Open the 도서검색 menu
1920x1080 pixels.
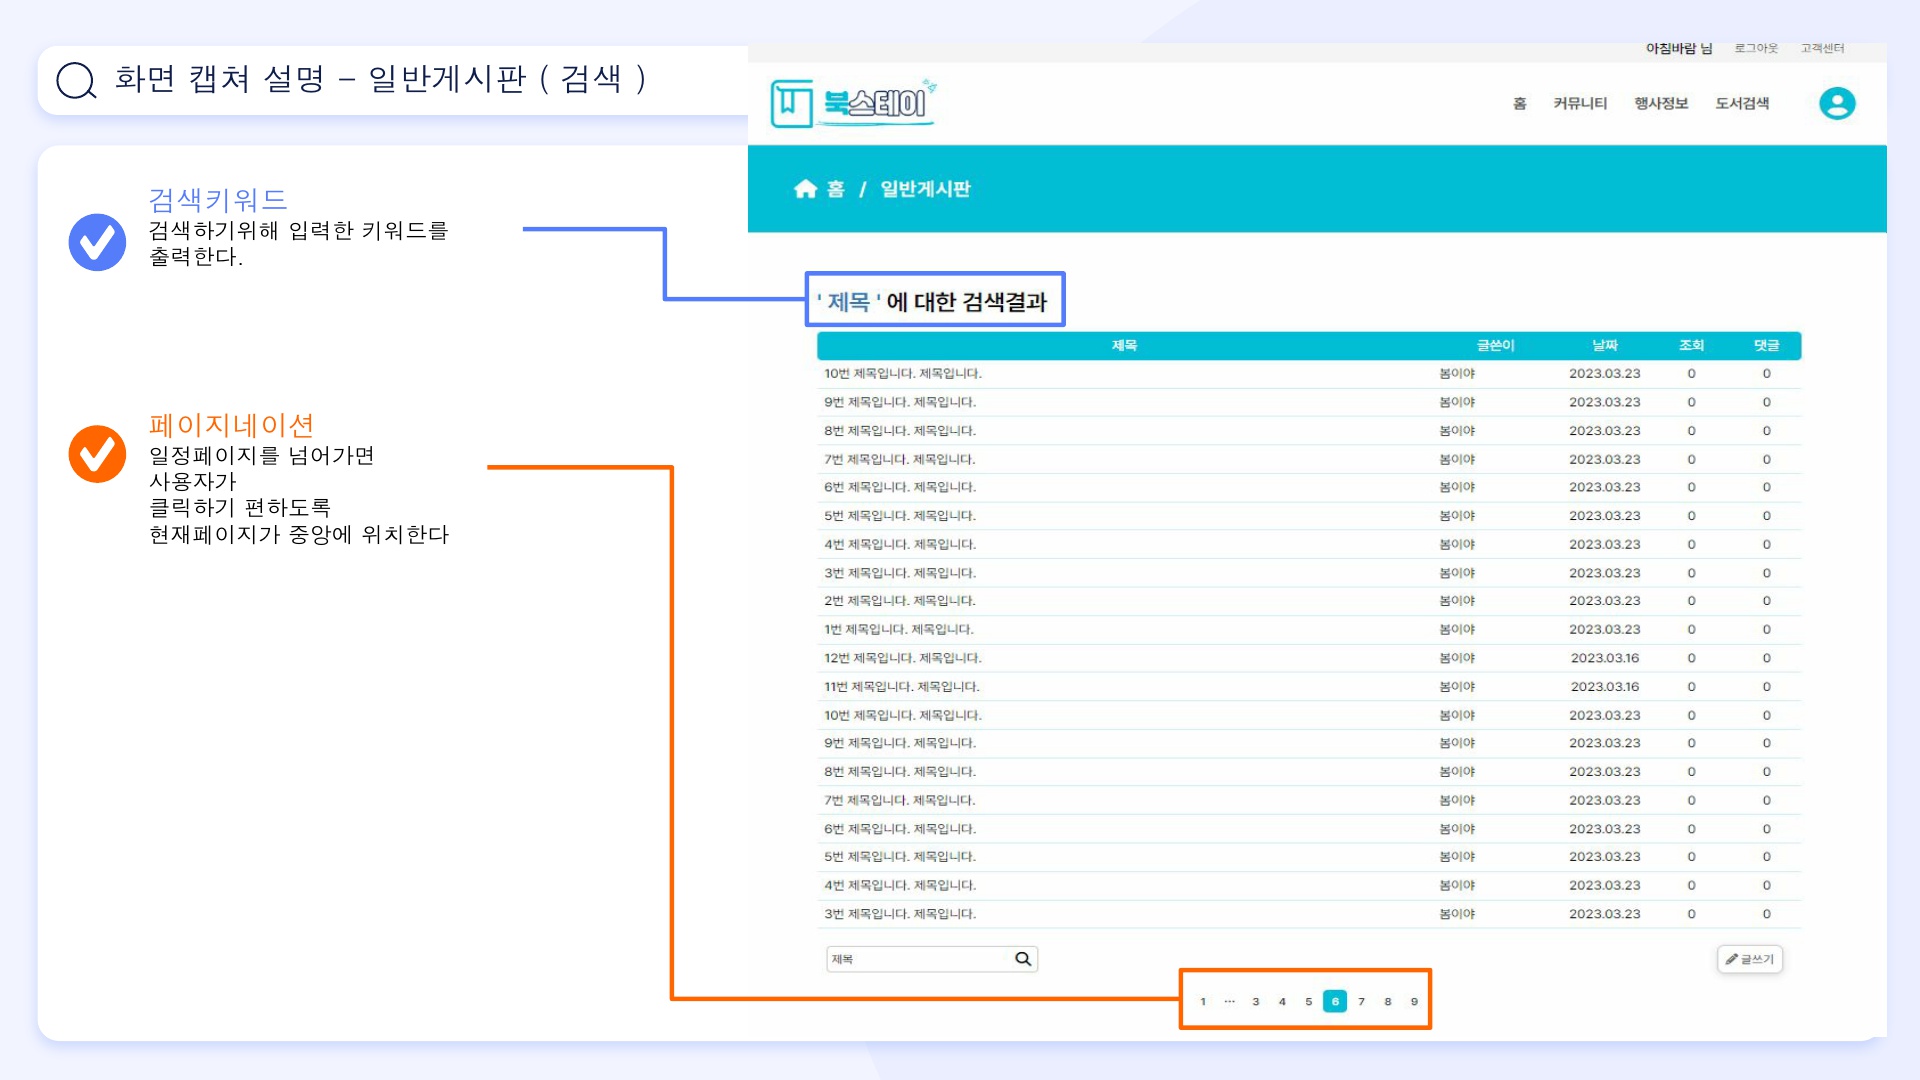point(1741,103)
